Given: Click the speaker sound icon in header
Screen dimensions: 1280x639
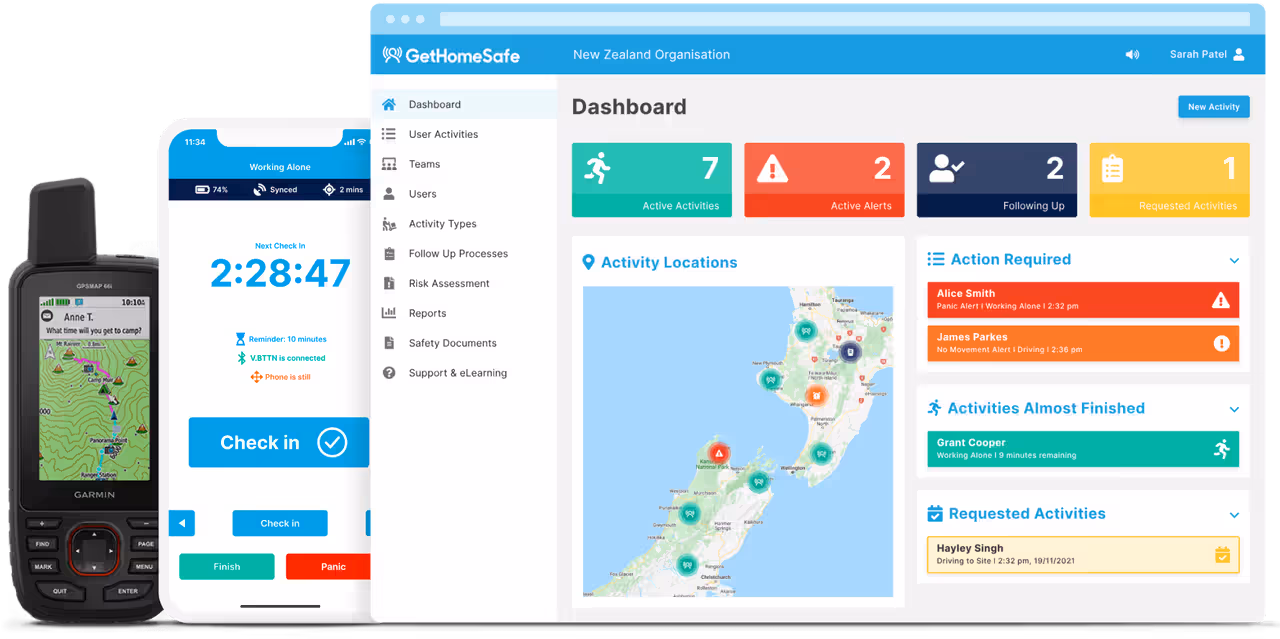Looking at the screenshot, I should pos(1132,55).
